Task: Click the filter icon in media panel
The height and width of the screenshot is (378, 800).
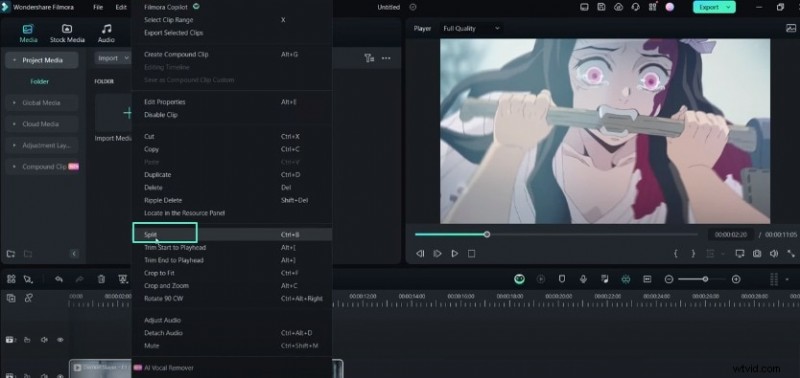Action: pos(369,58)
